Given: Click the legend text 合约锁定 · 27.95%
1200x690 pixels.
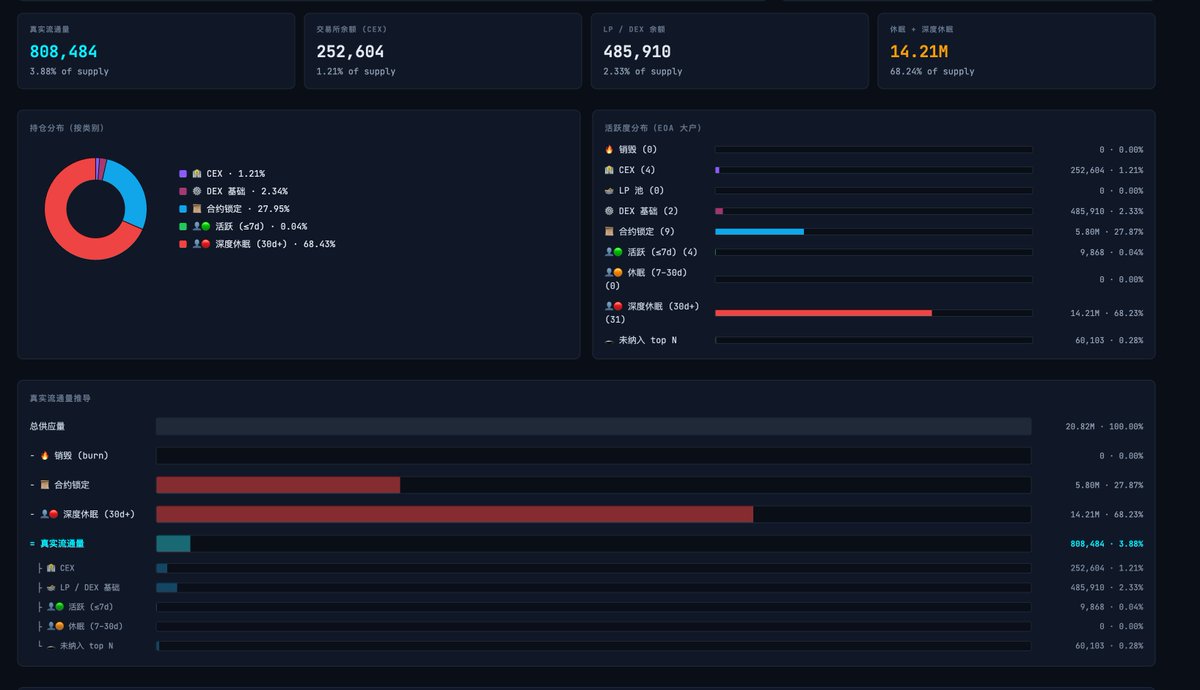Looking at the screenshot, I should [x=248, y=209].
